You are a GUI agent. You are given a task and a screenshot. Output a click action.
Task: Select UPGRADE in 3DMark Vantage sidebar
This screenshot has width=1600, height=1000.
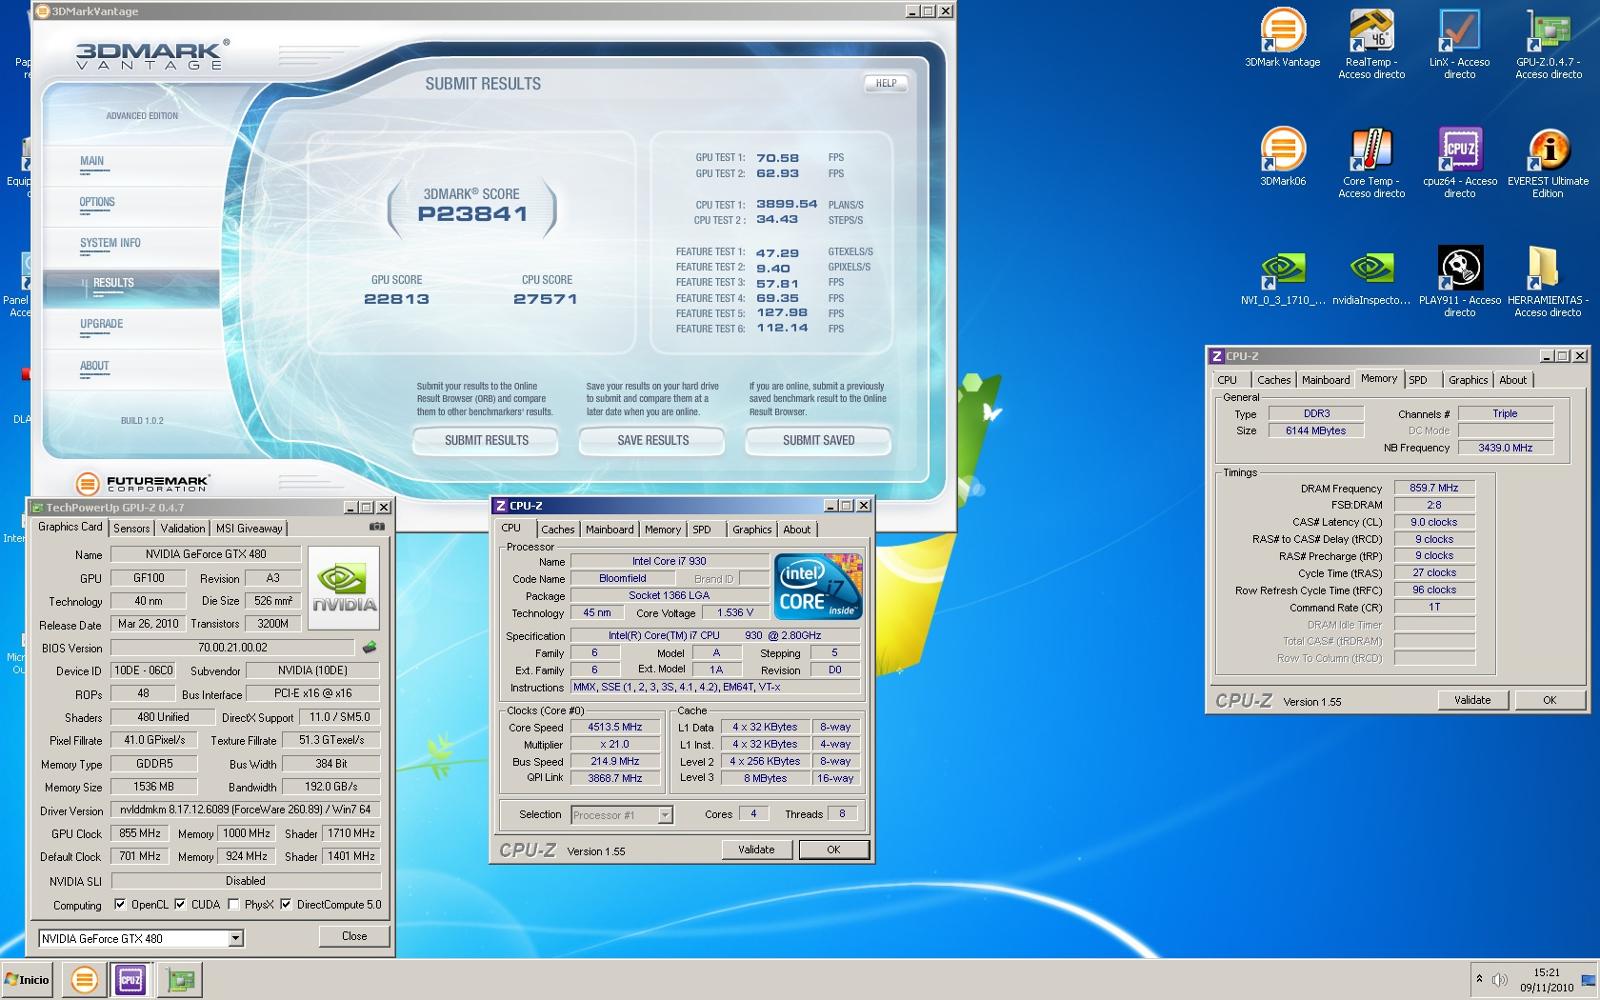point(101,324)
